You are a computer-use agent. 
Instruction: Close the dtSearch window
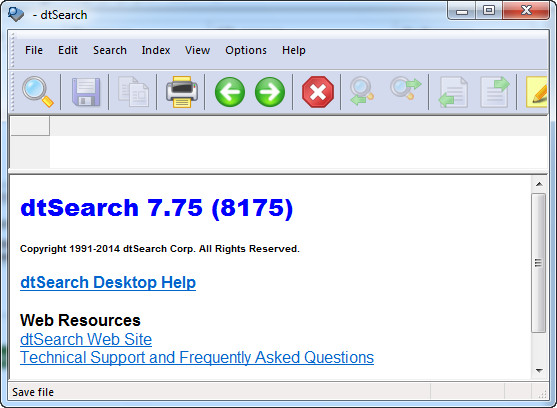(x=526, y=11)
